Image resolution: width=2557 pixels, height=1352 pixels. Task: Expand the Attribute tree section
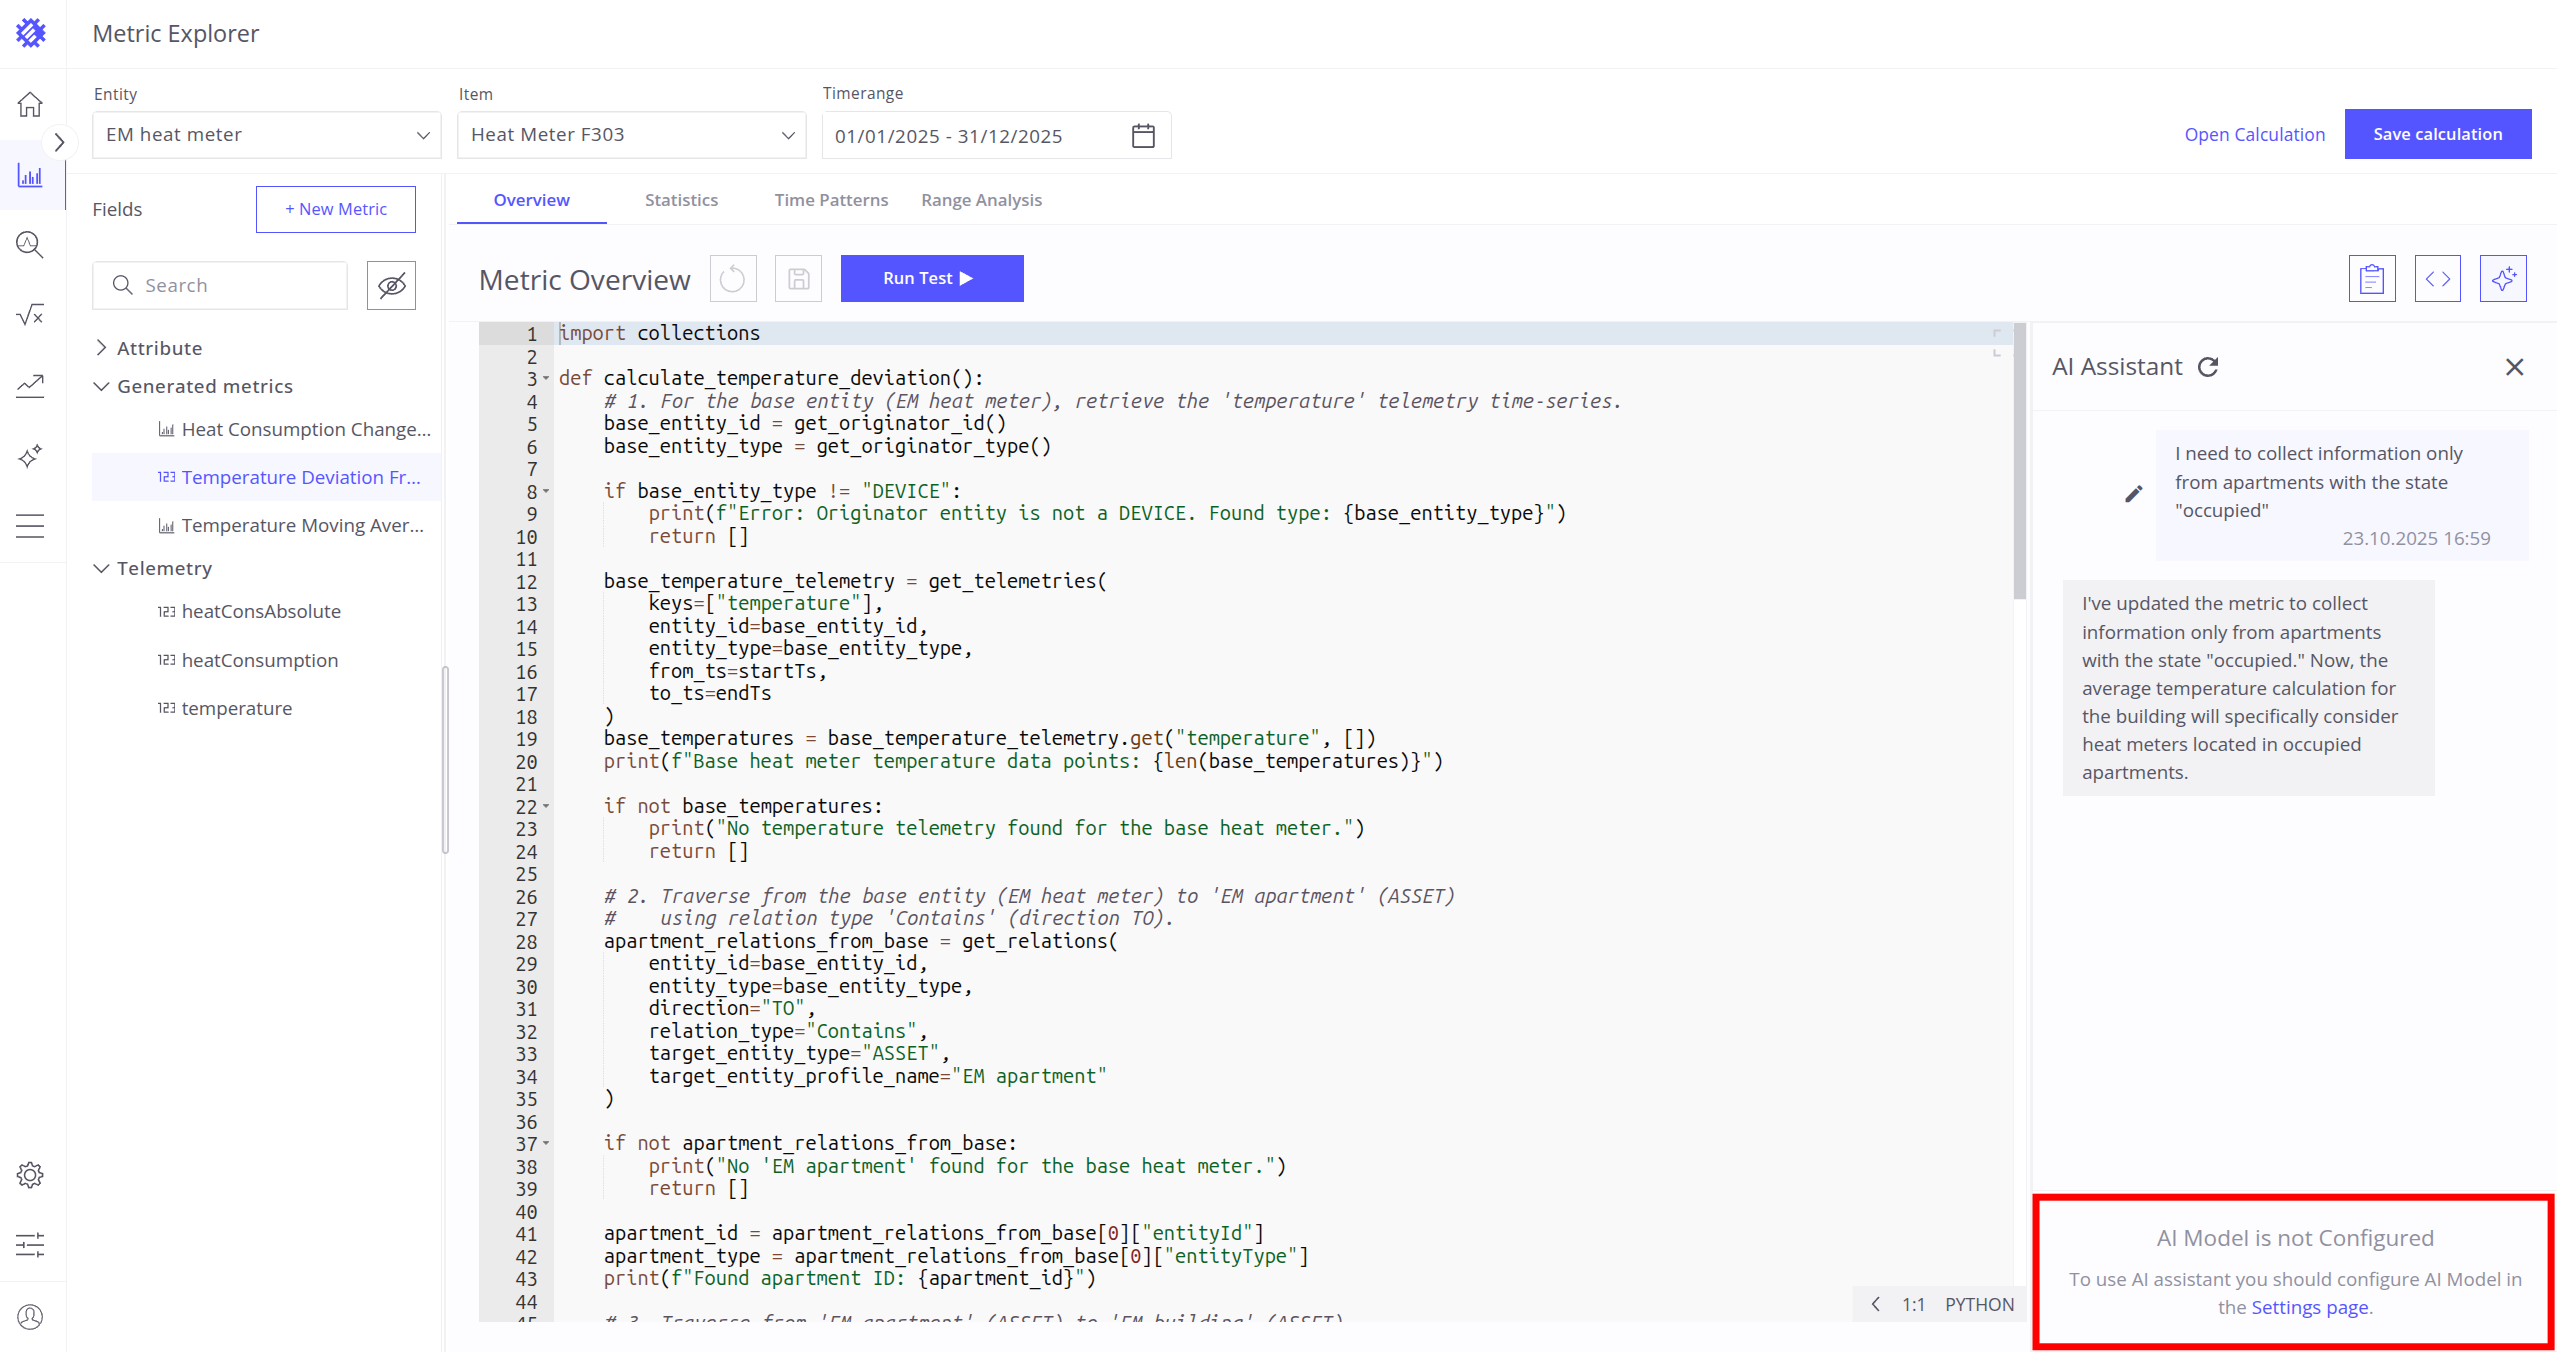tap(101, 348)
